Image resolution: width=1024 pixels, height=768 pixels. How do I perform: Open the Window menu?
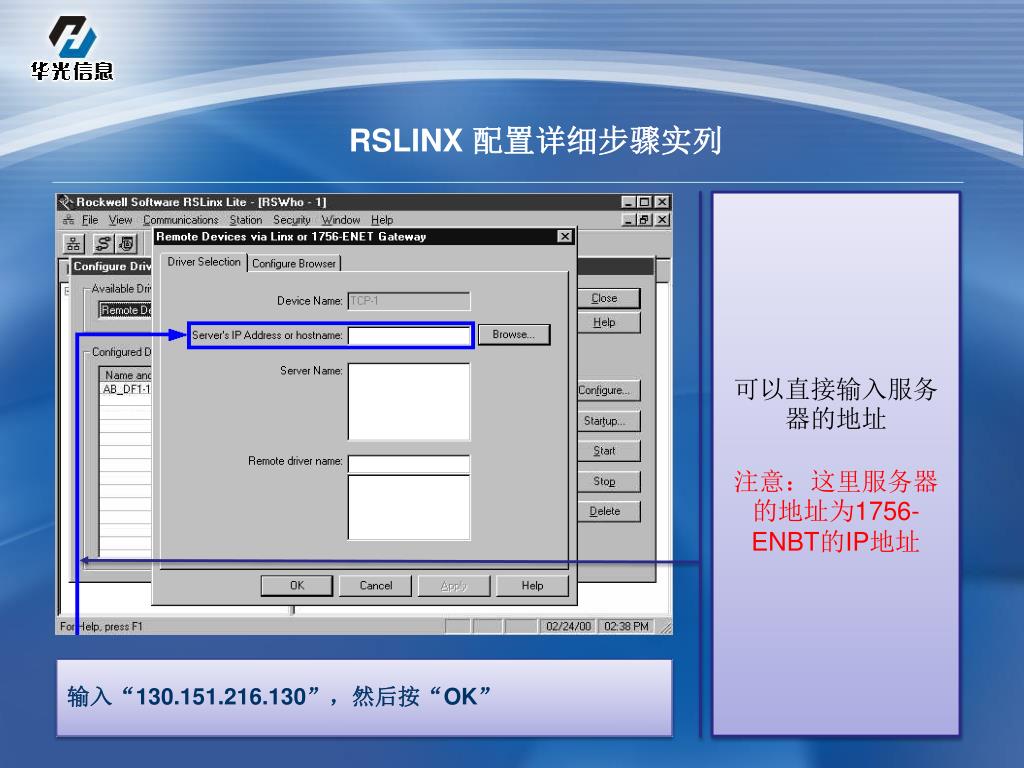(341, 220)
